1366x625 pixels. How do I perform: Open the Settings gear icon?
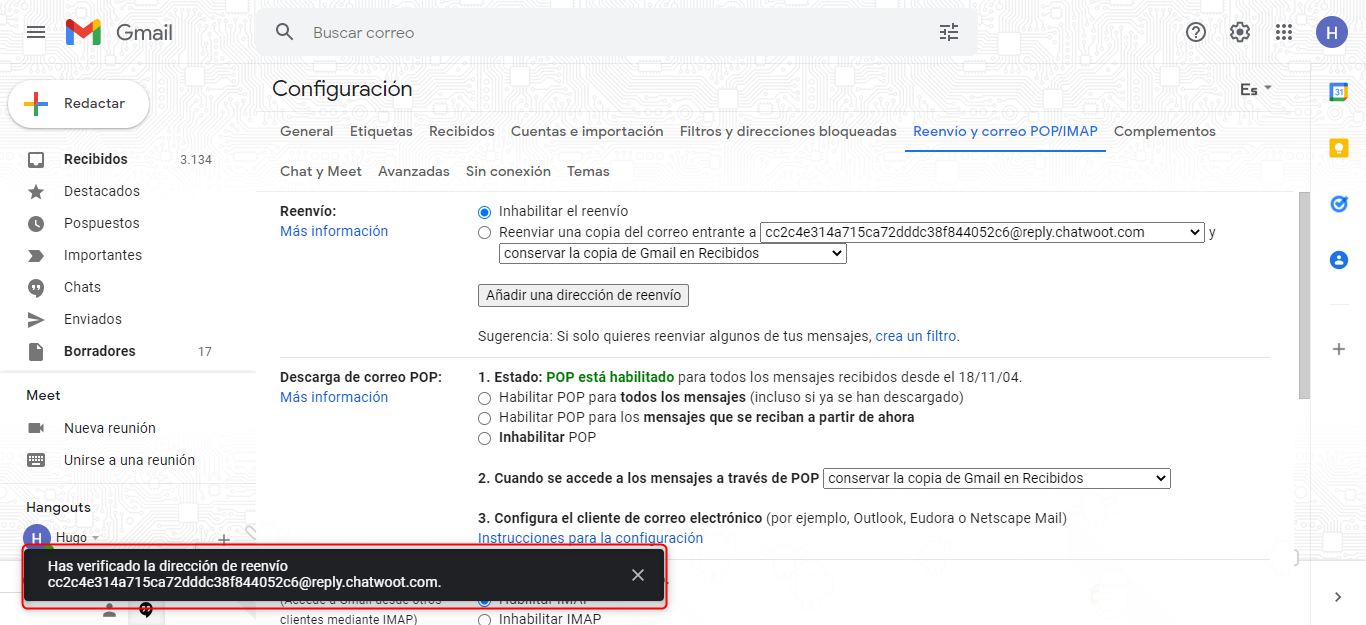[1239, 32]
